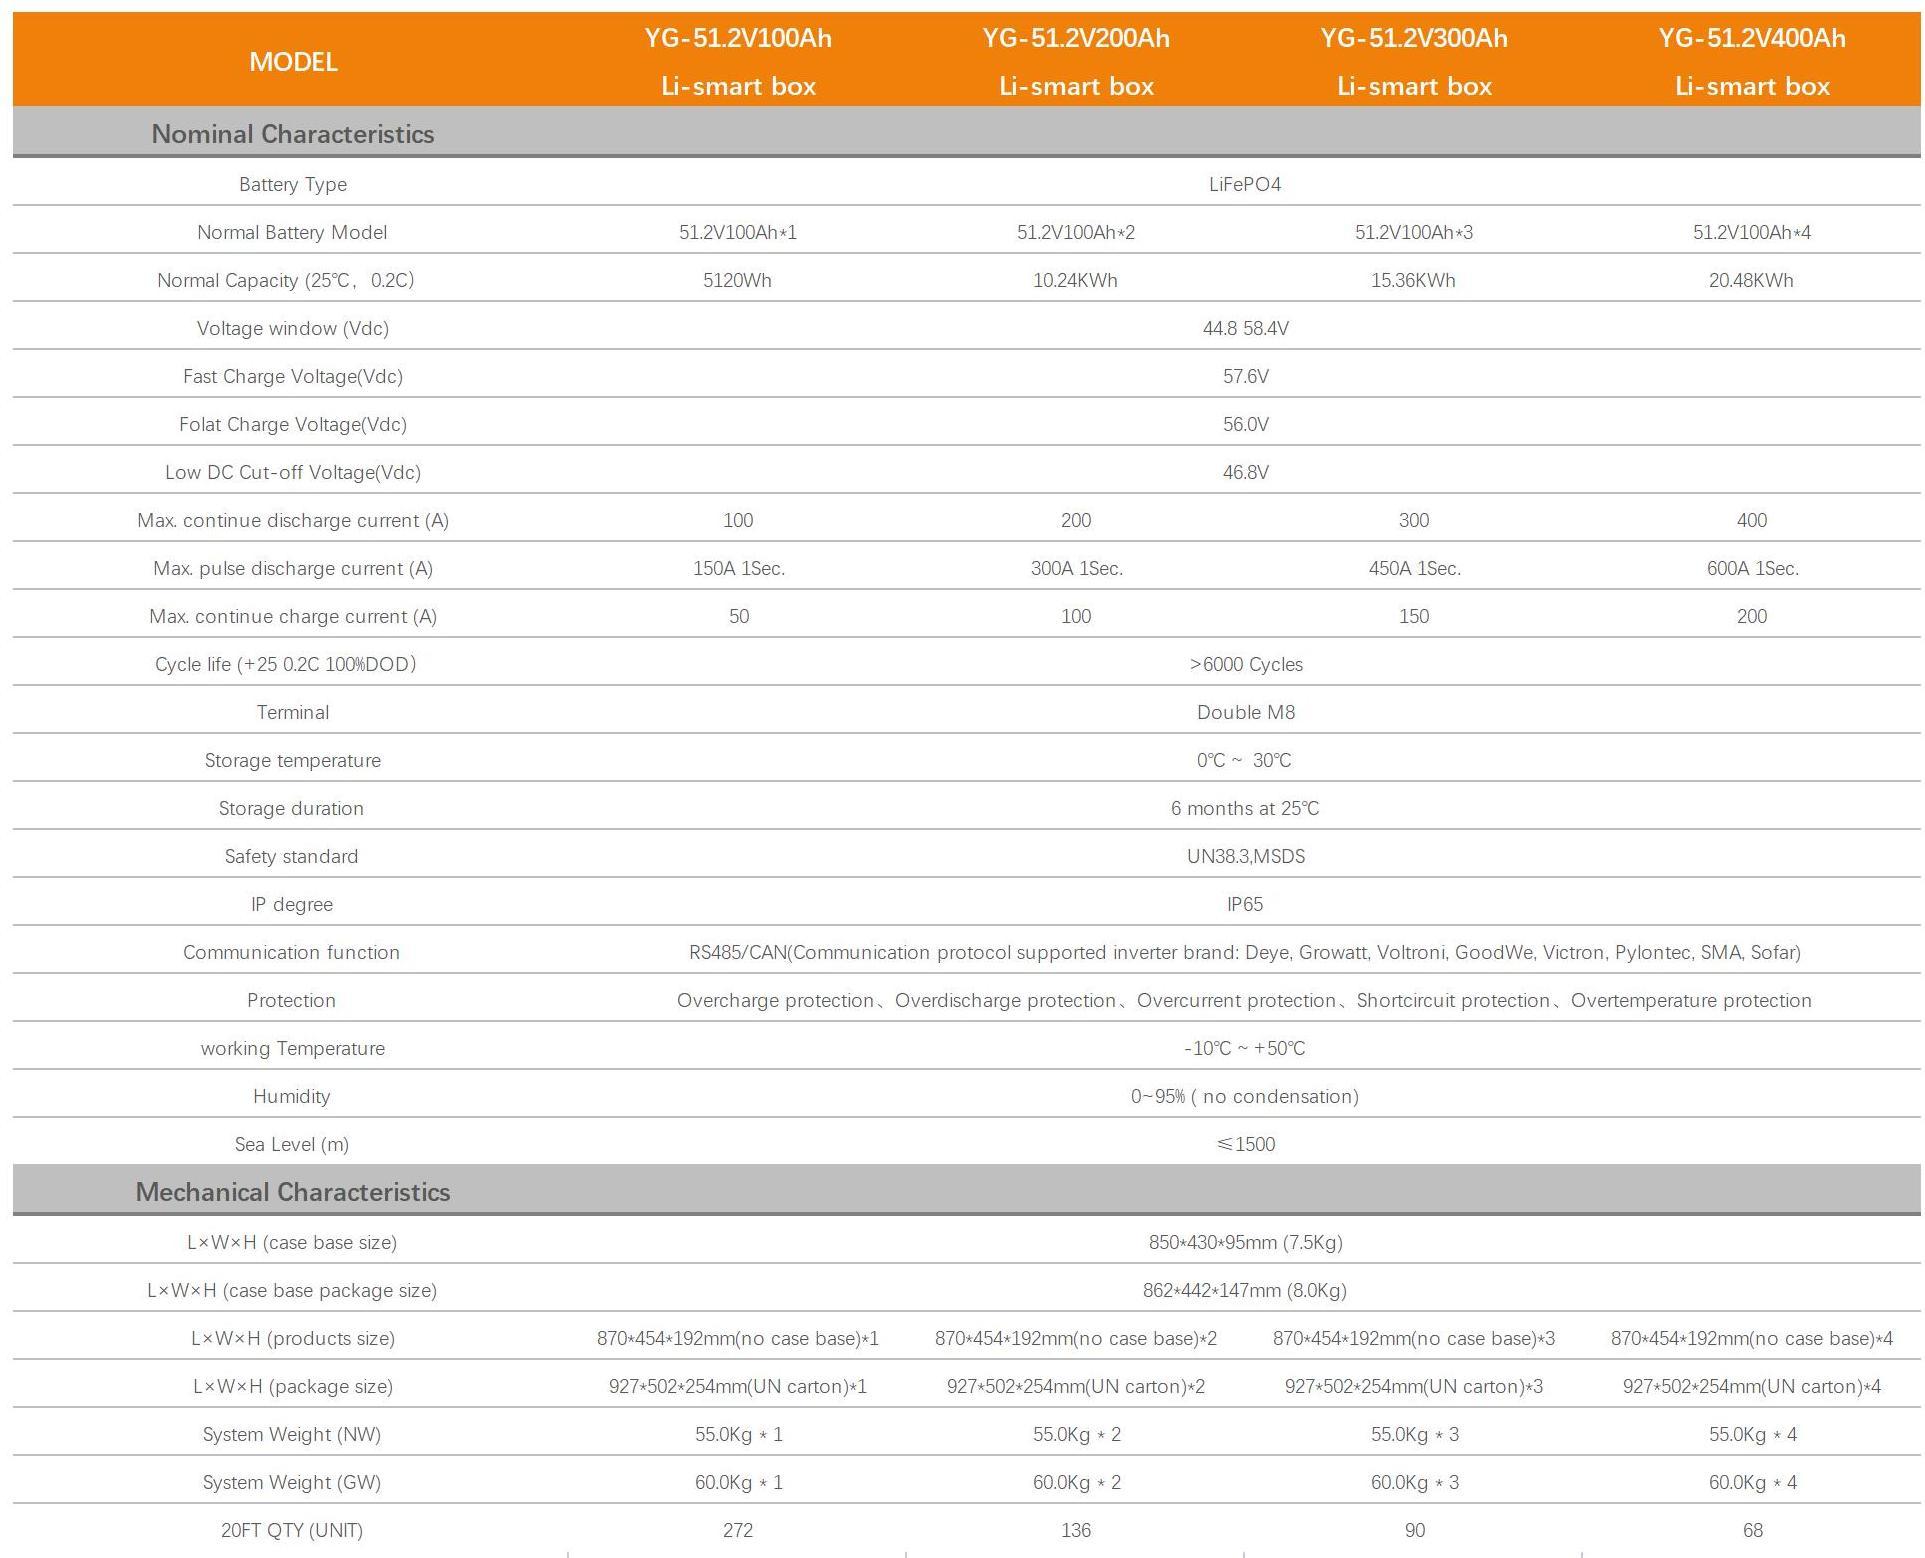Click the 0~95% ( no condensation) value
This screenshot has height=1558, width=1925.
click(x=1245, y=1096)
